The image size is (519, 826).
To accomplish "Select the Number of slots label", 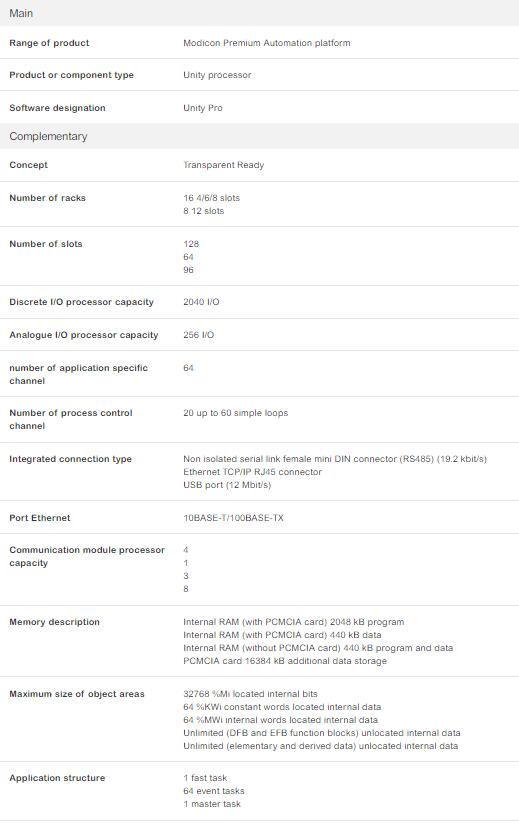I will 46,244.
